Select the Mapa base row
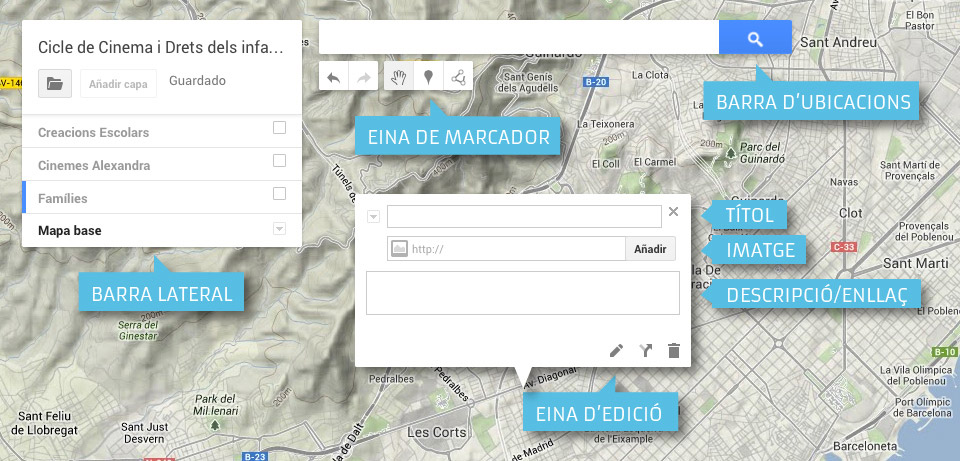This screenshot has height=461, width=960. point(162,231)
